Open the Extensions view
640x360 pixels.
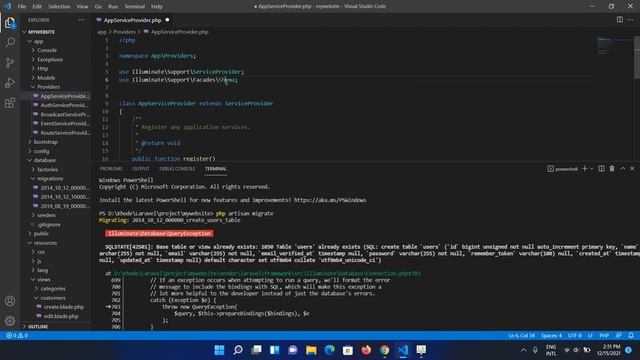point(10,102)
